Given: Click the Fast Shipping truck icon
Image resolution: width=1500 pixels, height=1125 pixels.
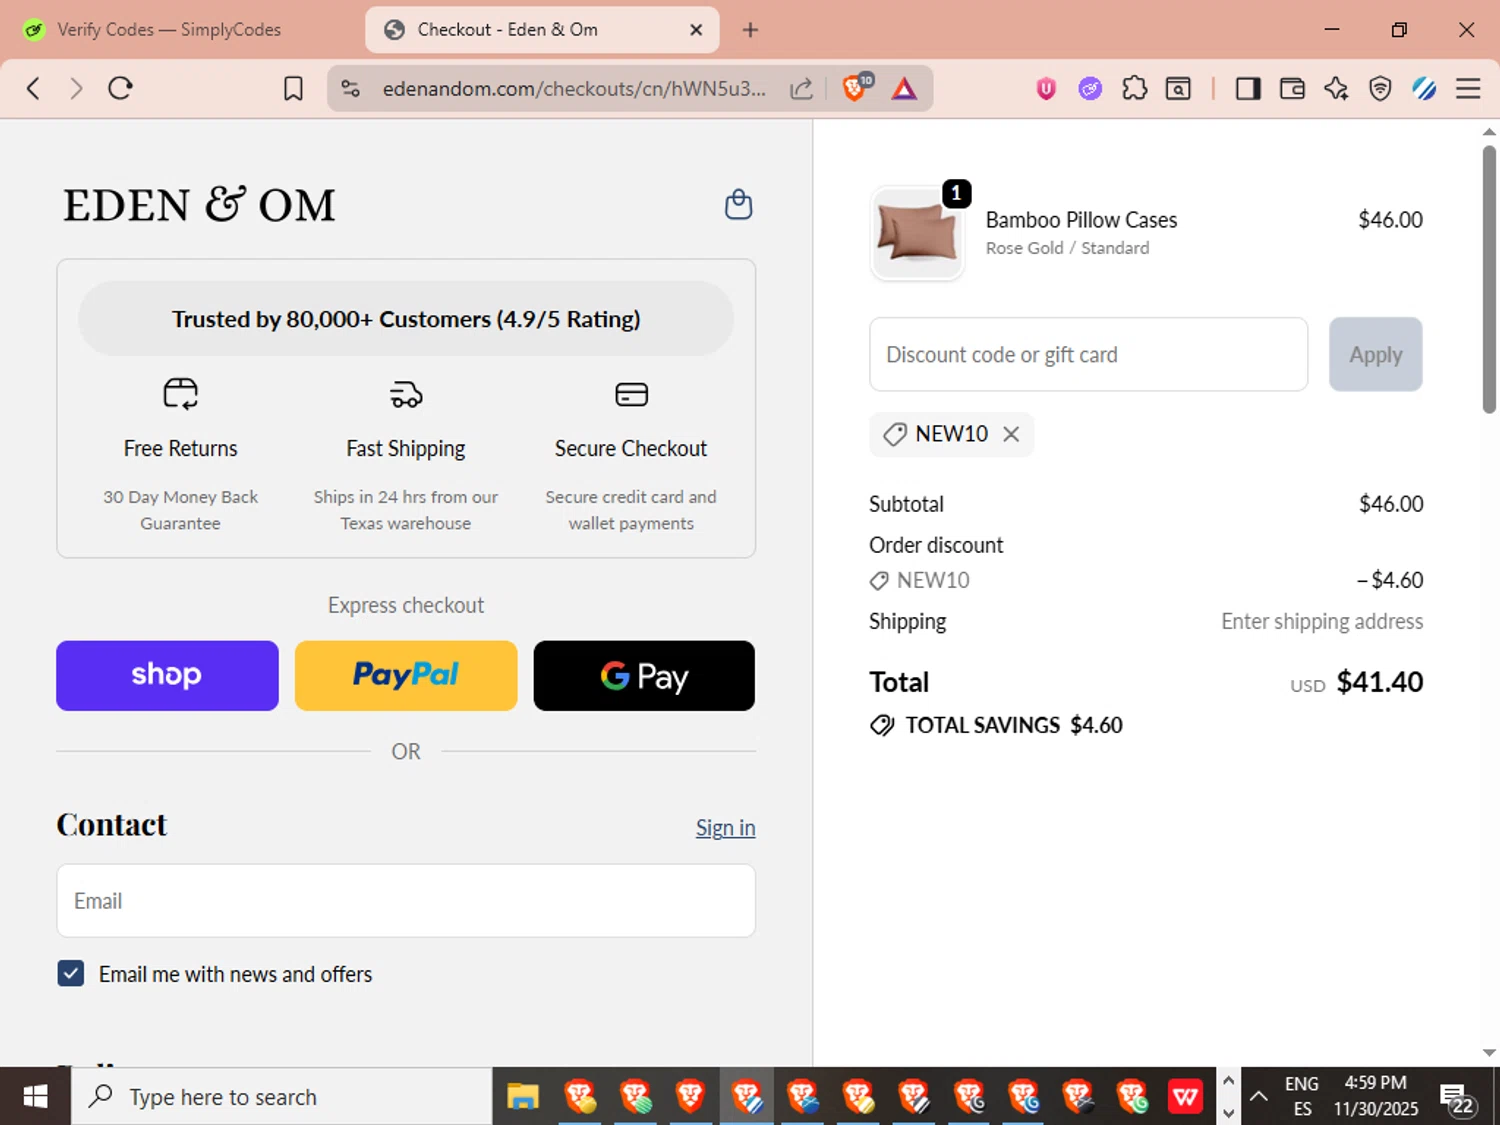Looking at the screenshot, I should pos(406,394).
